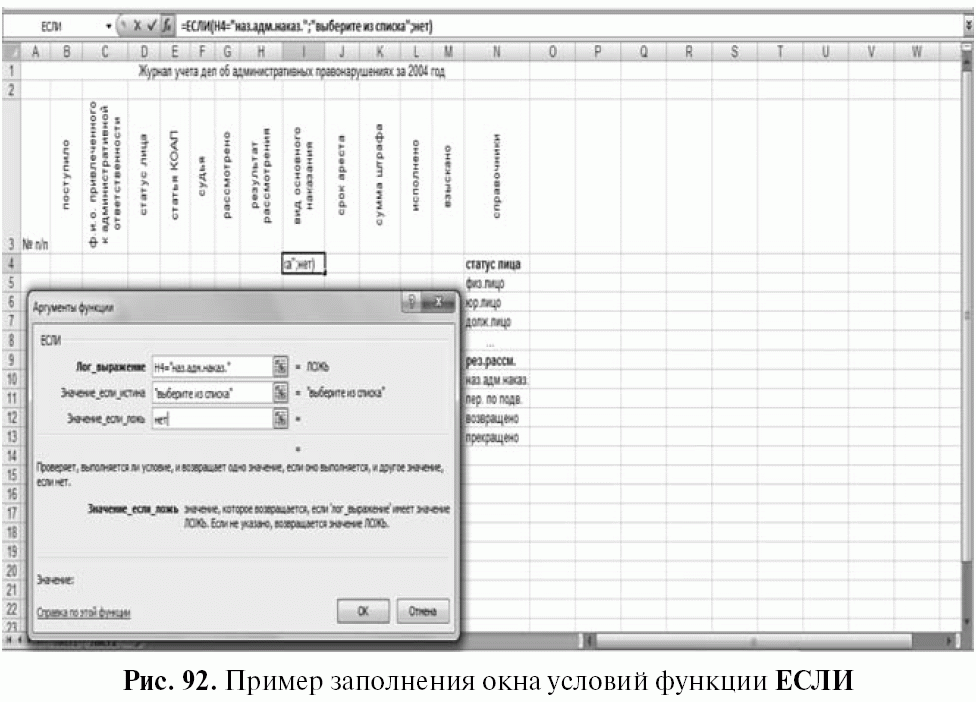Confirm the function arguments with OK
This screenshot has width=976, height=702.
click(363, 611)
